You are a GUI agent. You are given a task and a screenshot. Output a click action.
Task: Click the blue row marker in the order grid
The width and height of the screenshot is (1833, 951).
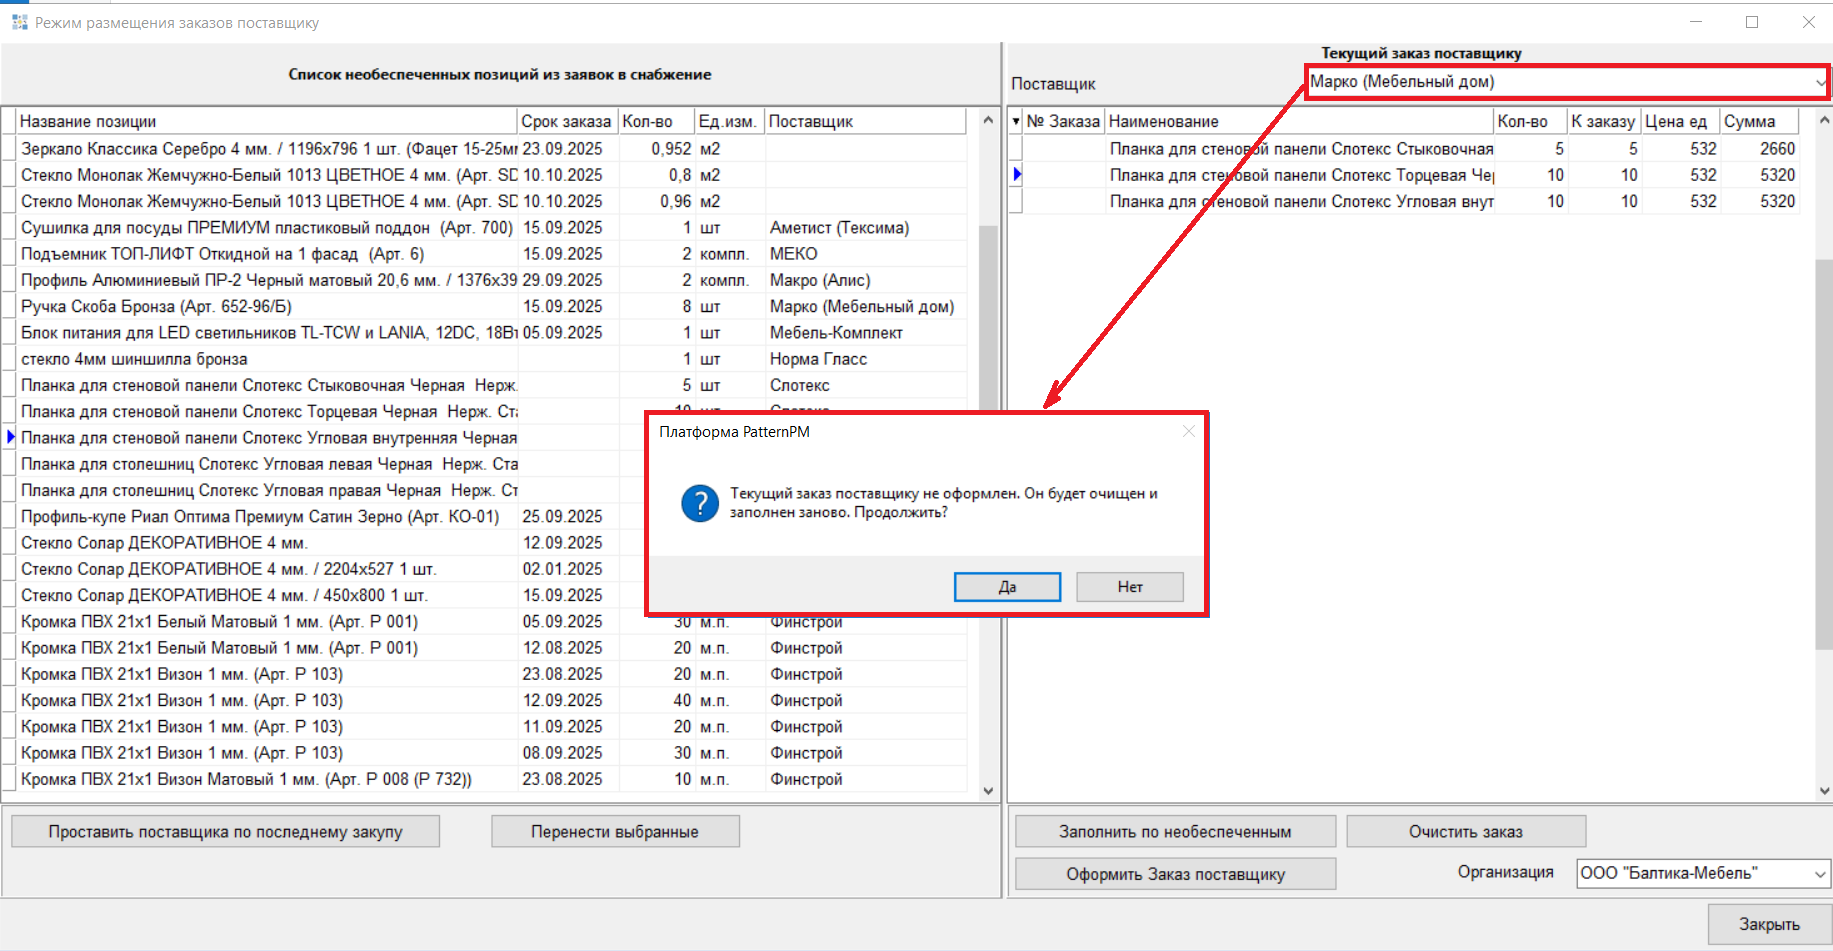tap(1017, 175)
